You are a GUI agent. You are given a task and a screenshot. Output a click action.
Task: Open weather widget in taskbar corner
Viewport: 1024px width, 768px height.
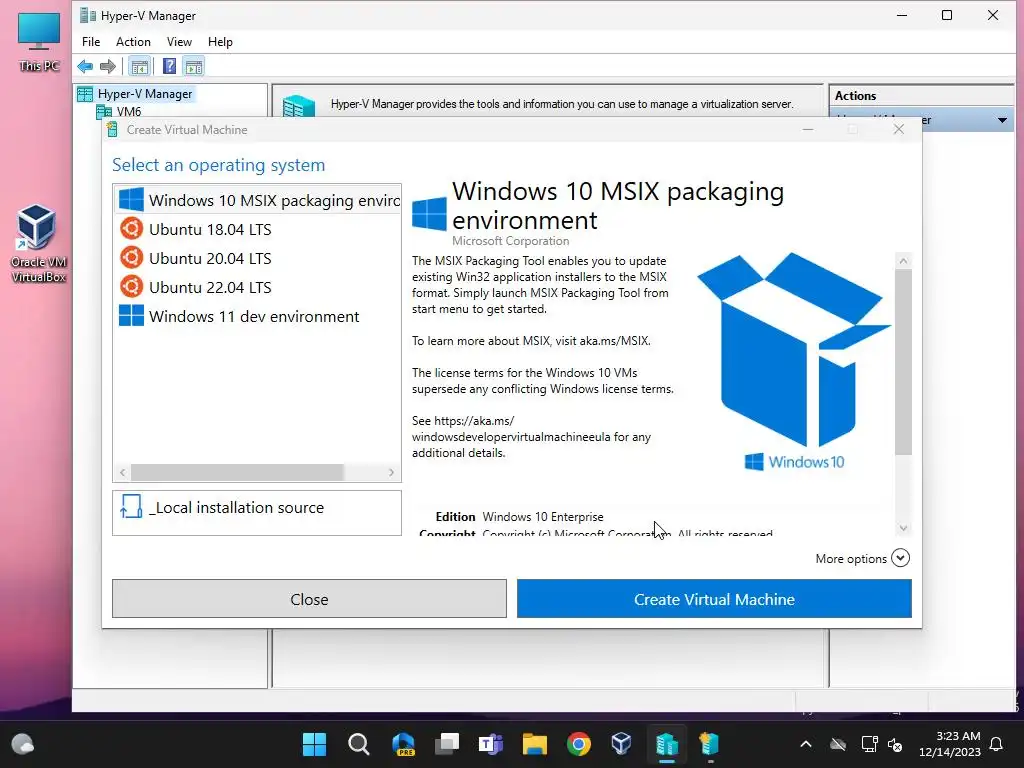(23, 744)
